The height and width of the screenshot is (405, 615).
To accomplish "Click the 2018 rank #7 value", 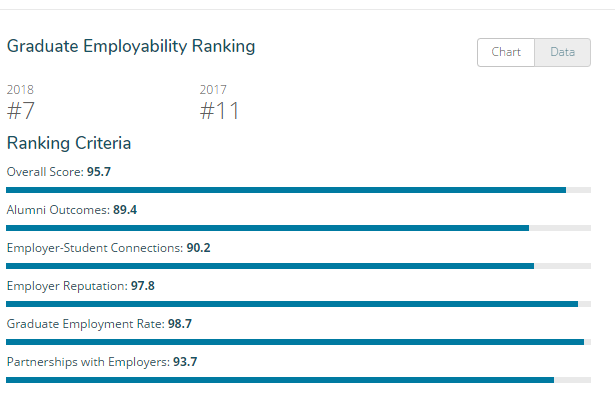I will tap(21, 110).
